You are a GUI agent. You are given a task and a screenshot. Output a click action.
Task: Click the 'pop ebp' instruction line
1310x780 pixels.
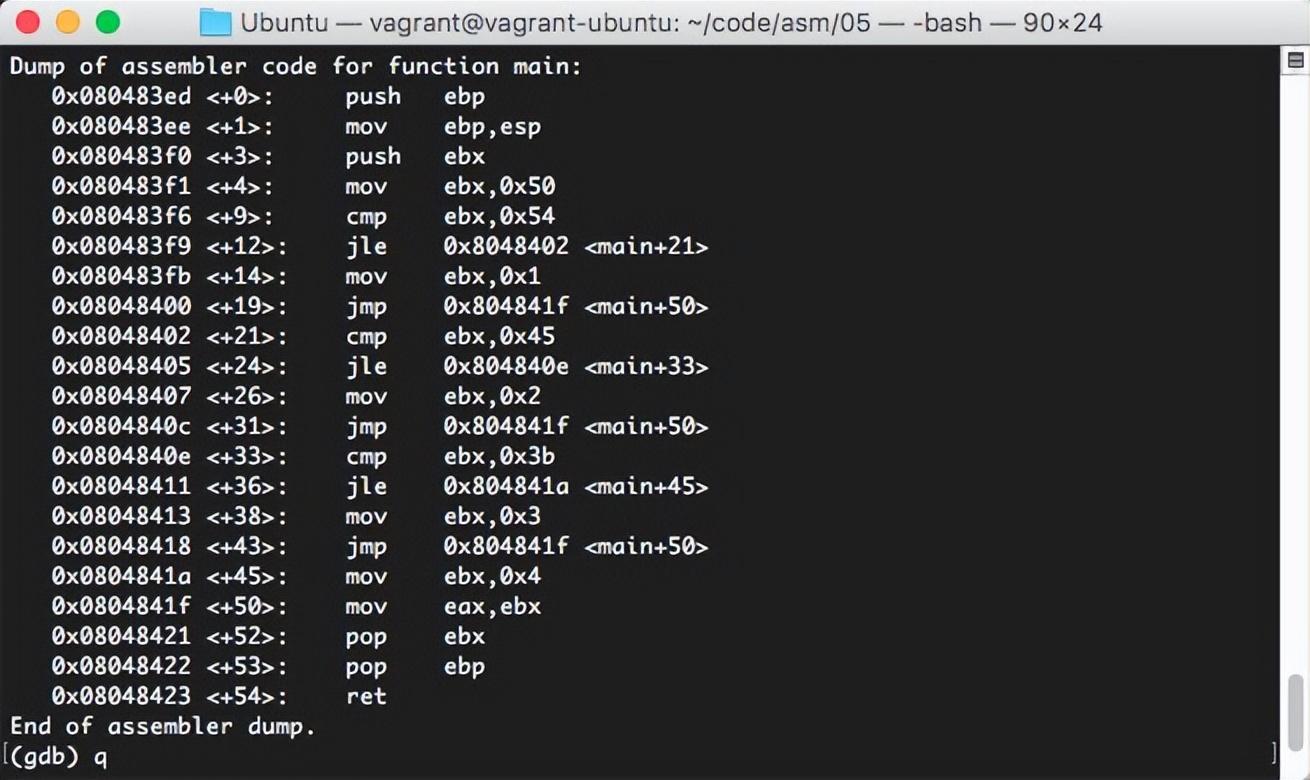(268, 667)
